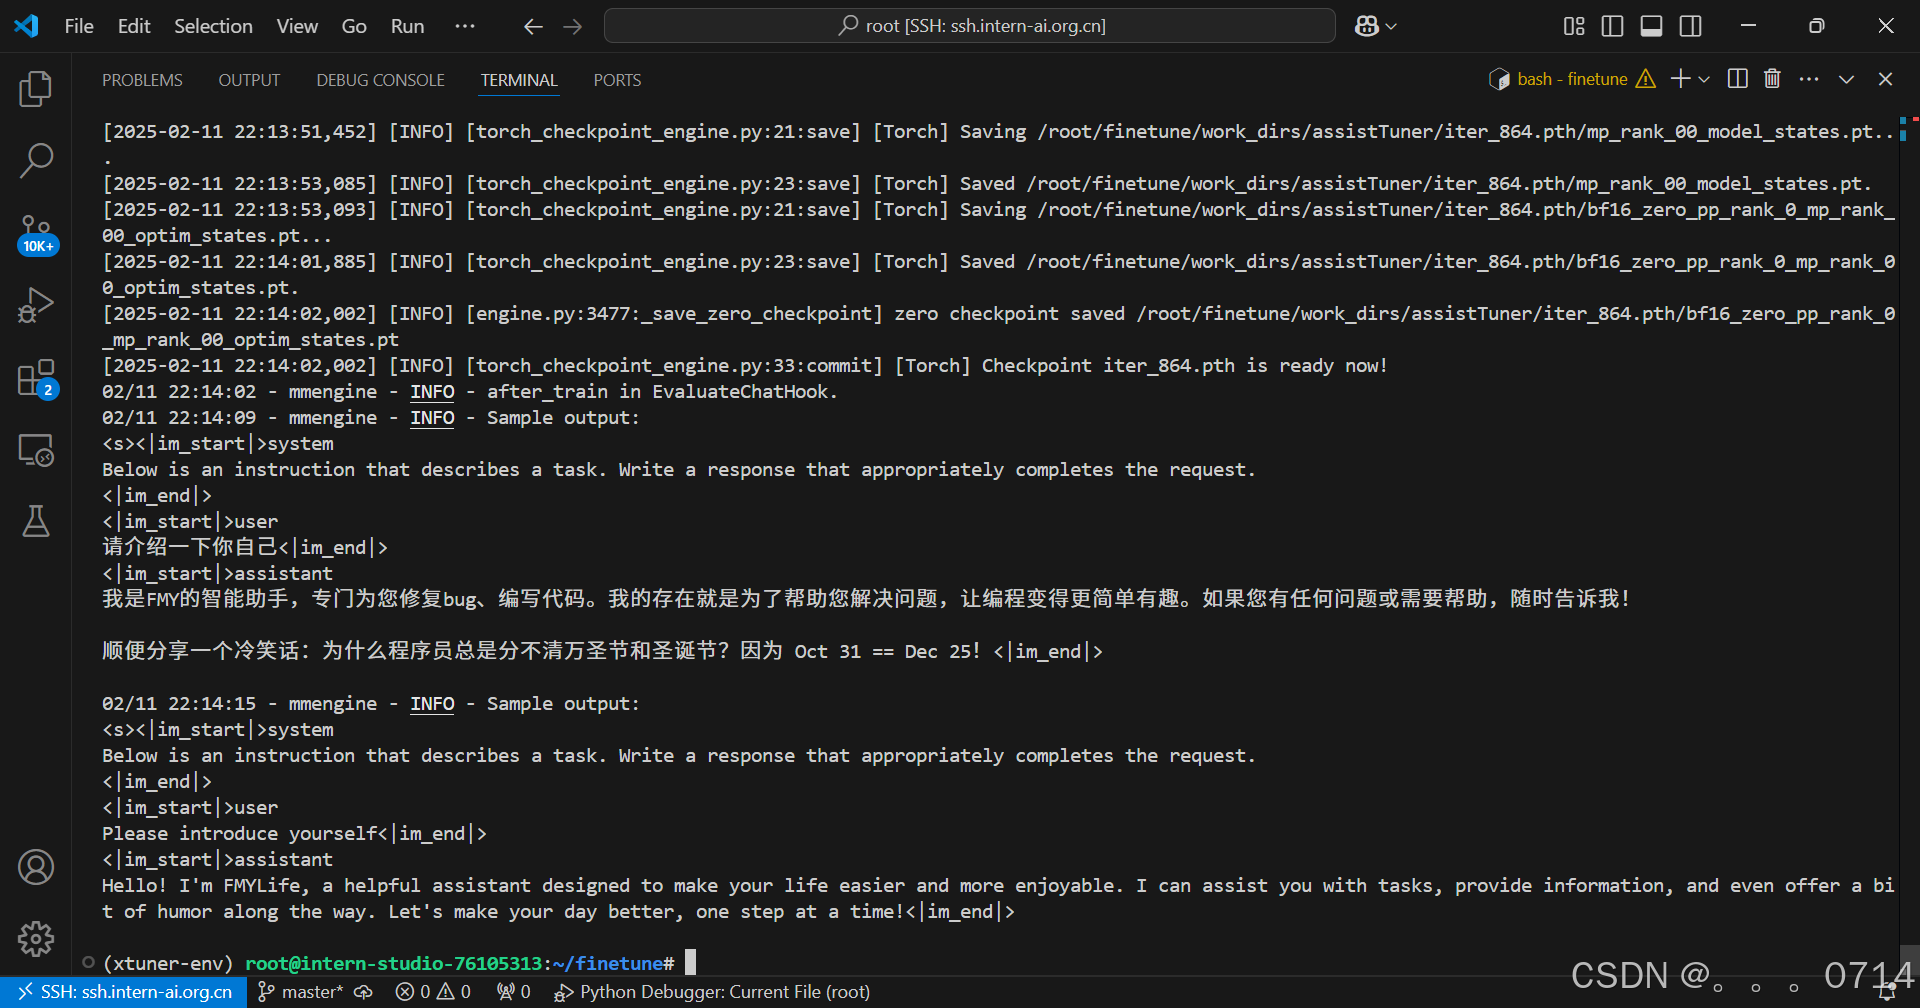
Task: Switch to the OUTPUT tab
Action: 249,80
